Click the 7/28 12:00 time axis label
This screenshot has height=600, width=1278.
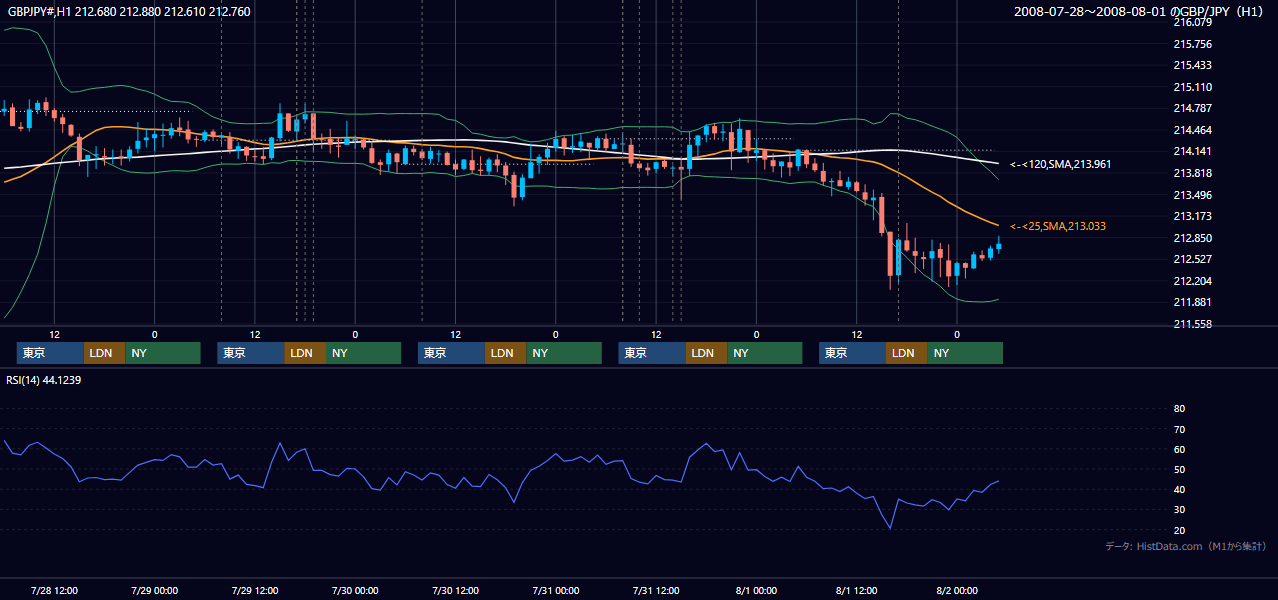54,590
